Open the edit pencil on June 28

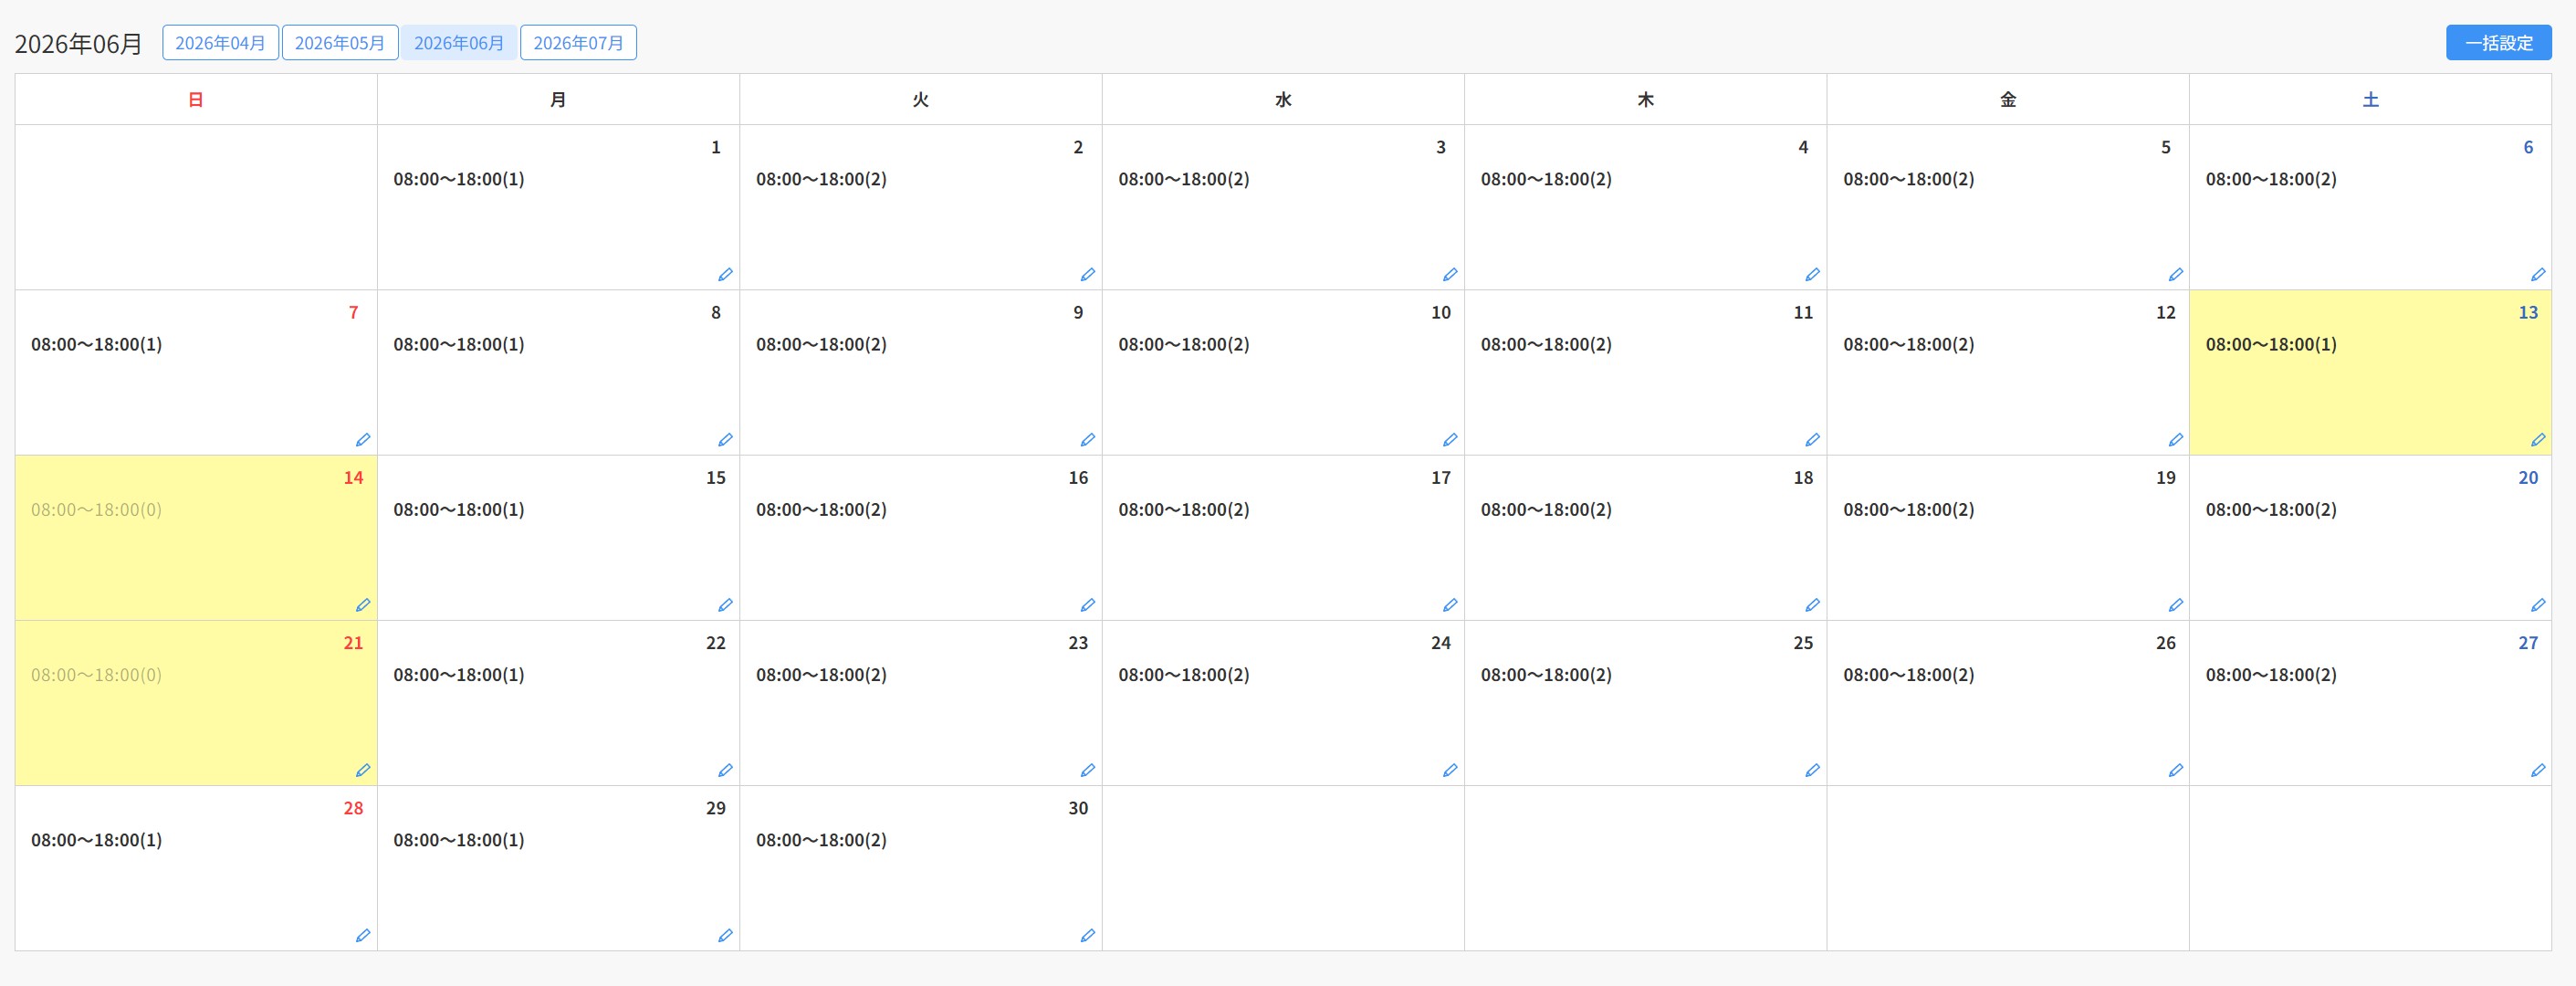pos(363,935)
